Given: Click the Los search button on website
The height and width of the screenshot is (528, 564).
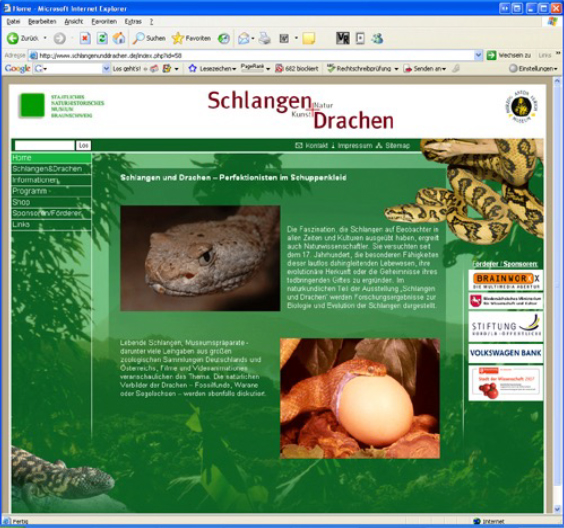Looking at the screenshot, I should tap(83, 145).
